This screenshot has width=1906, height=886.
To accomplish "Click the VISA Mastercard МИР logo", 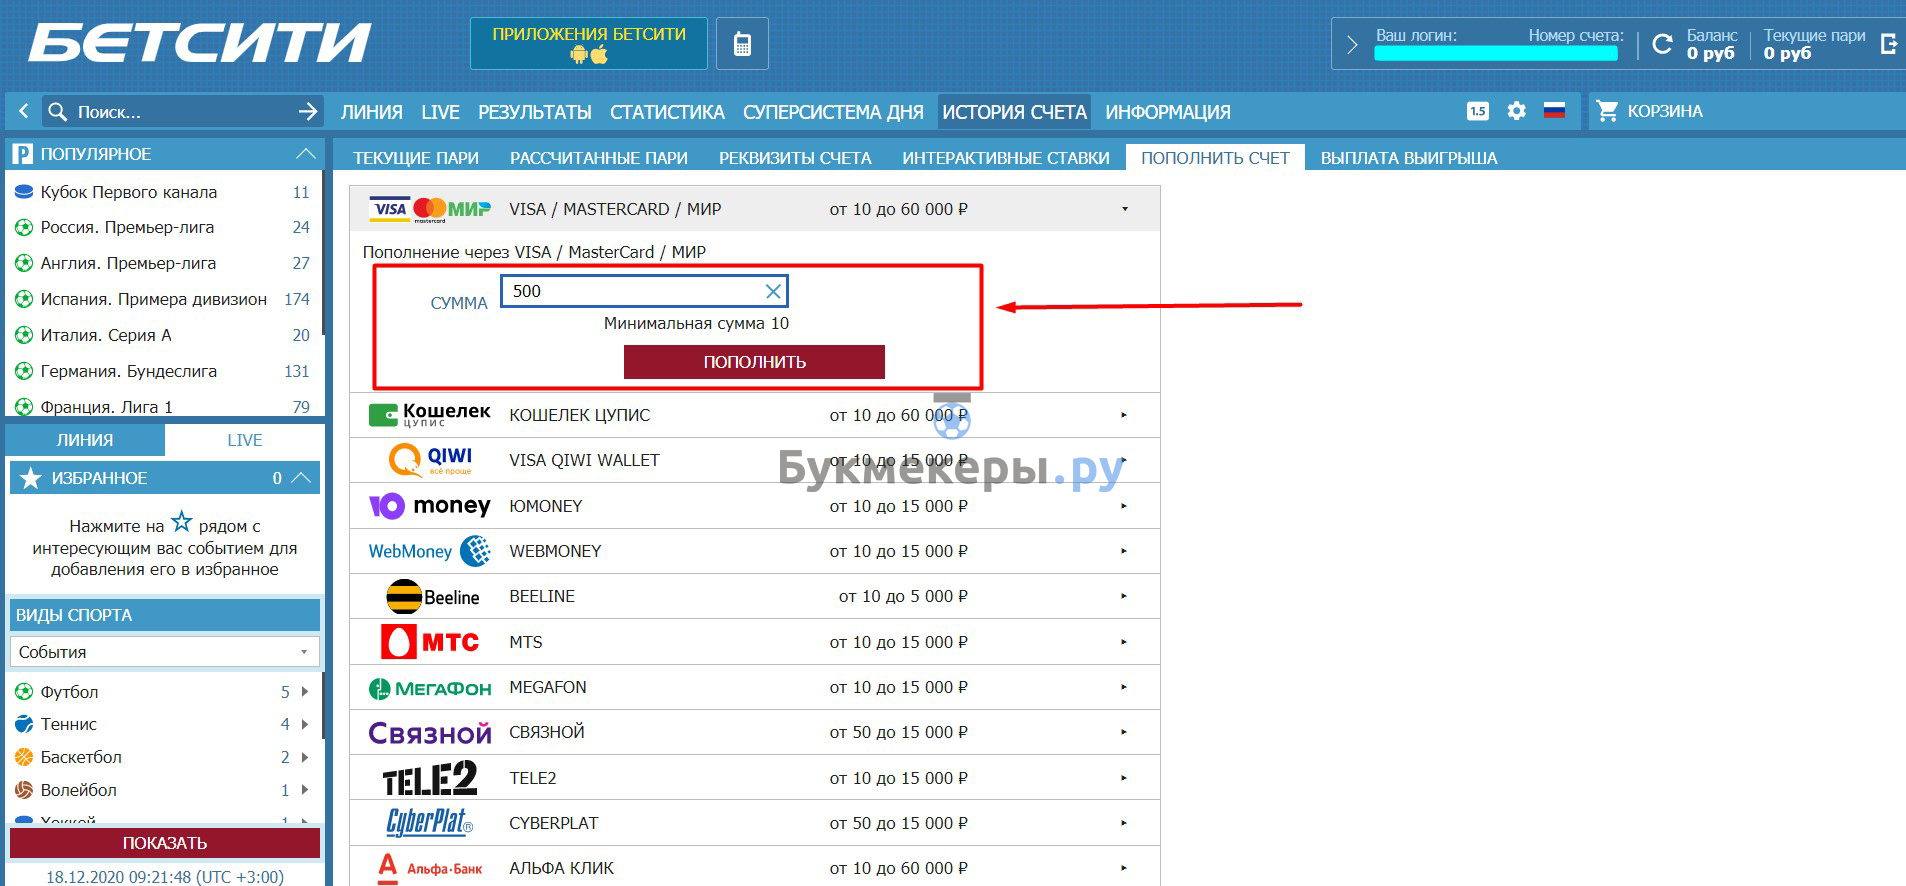I will (x=430, y=209).
